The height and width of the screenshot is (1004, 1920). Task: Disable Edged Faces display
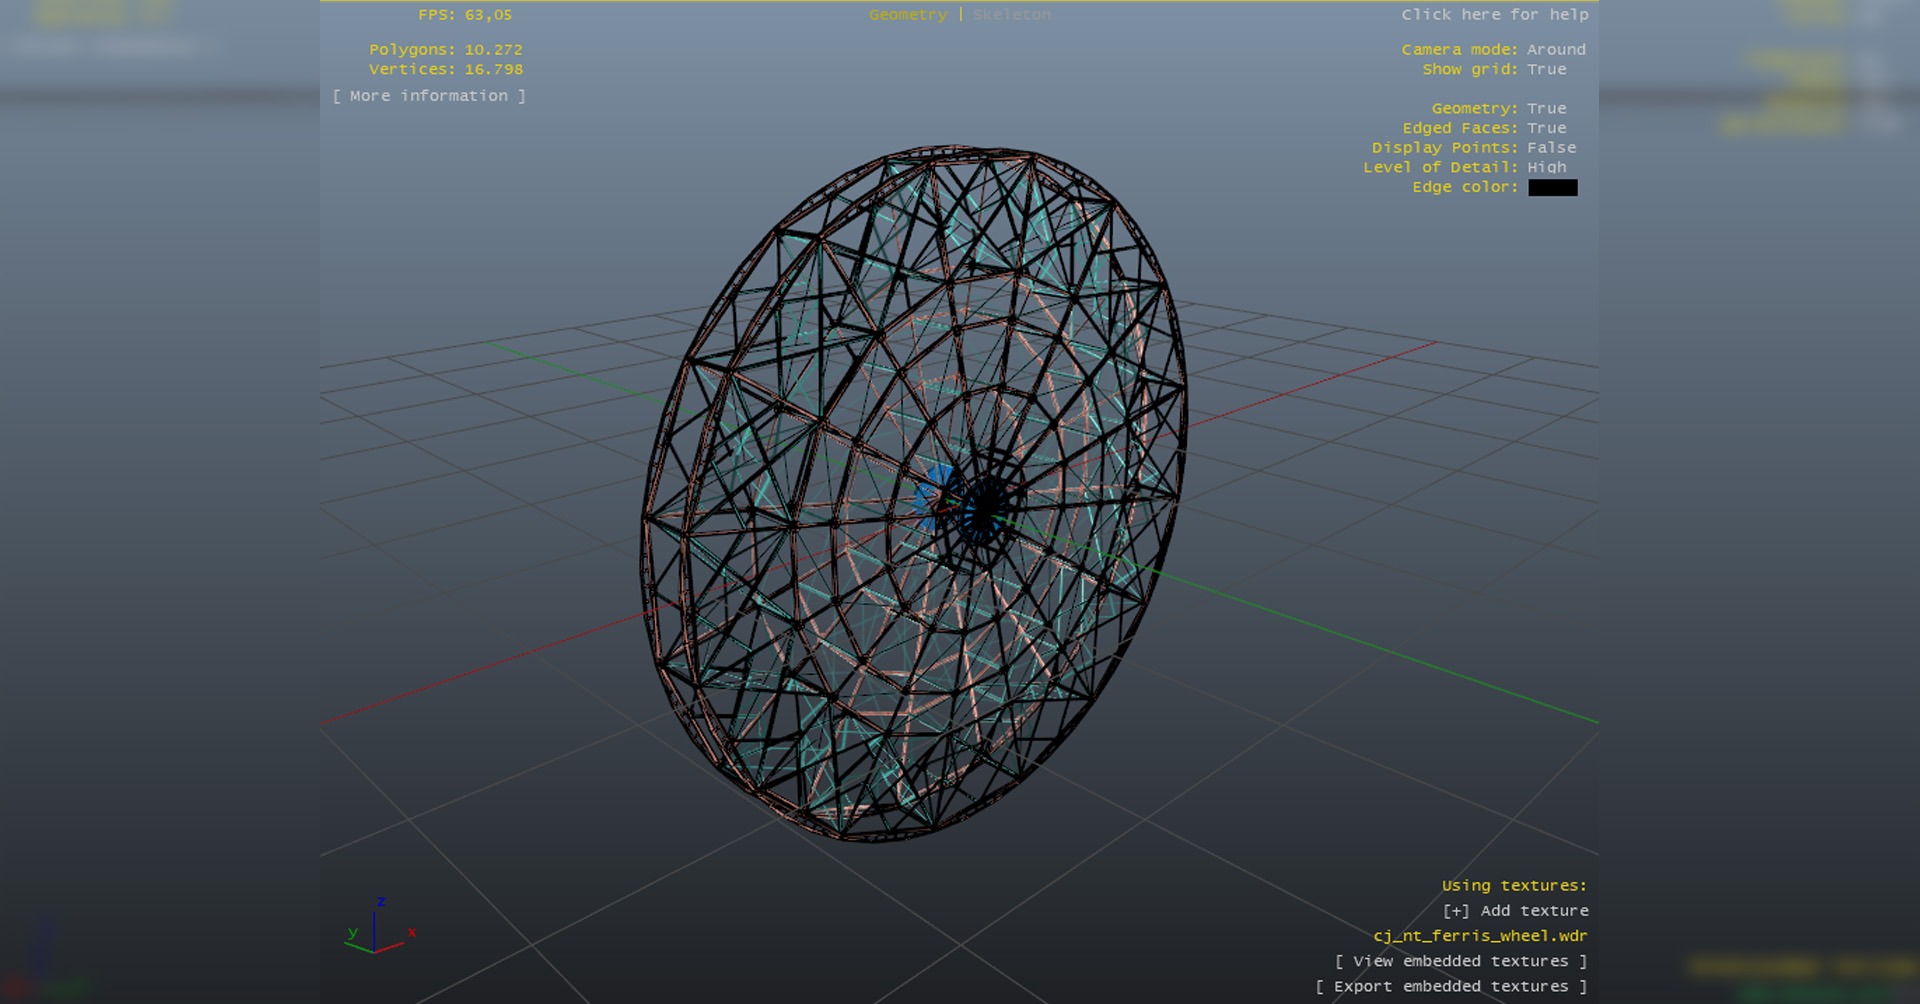1546,128
